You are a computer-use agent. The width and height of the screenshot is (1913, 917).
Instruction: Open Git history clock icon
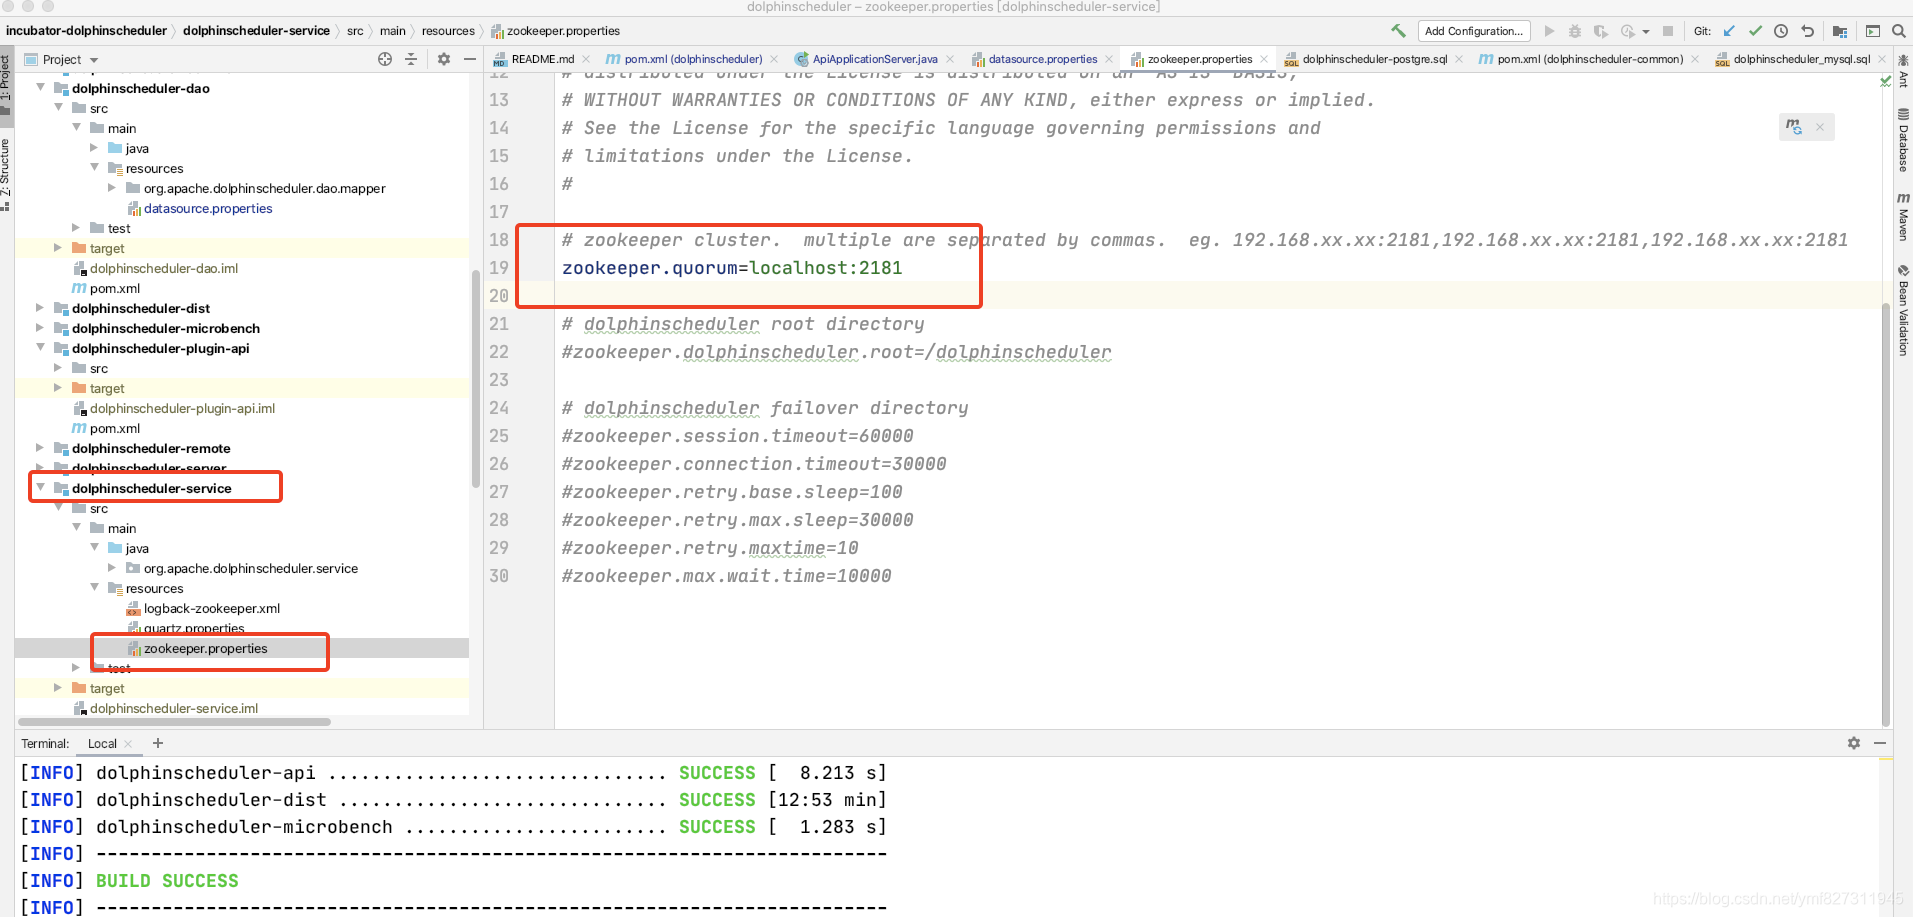[1781, 31]
